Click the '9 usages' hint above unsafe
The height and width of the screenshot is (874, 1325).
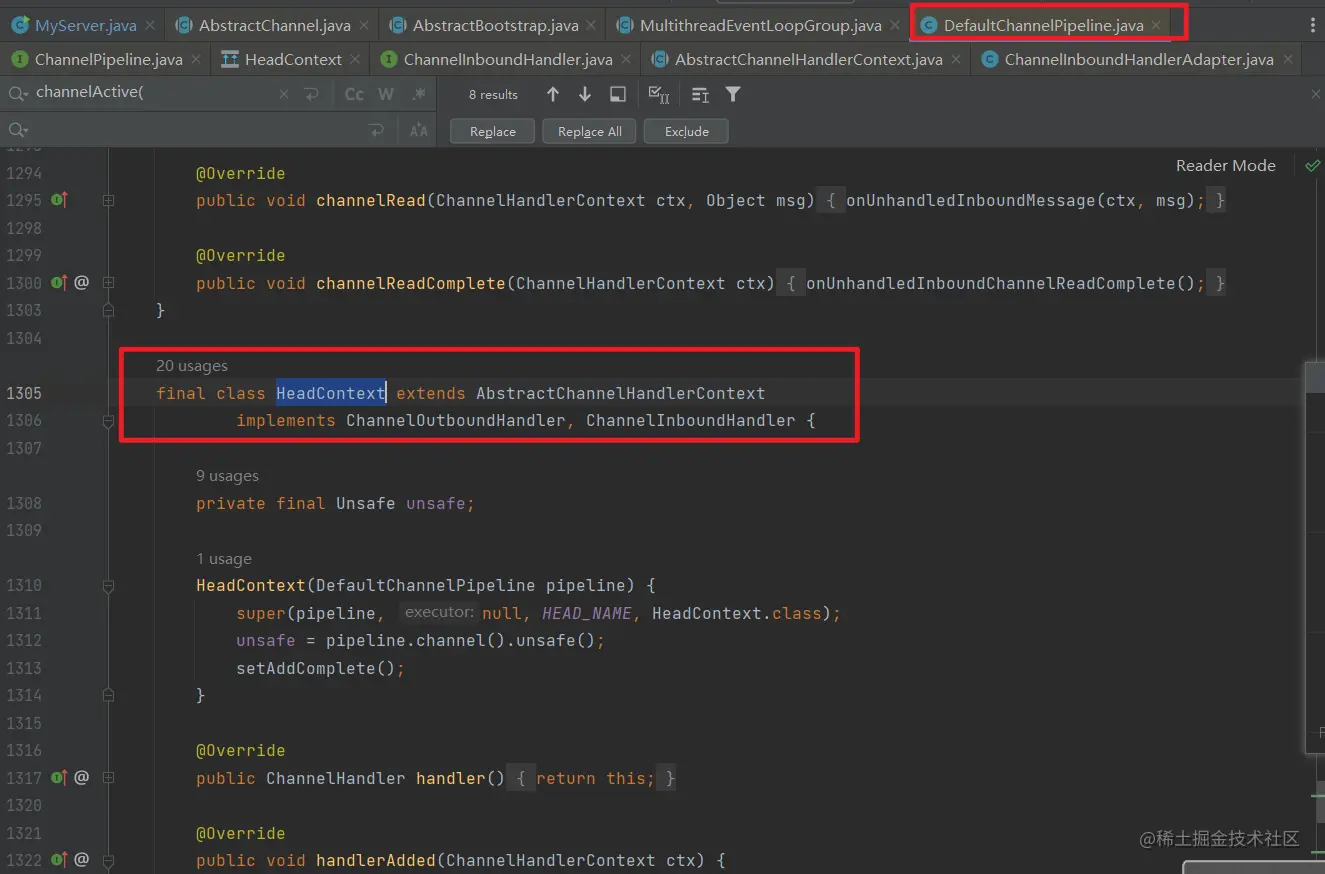pos(227,476)
